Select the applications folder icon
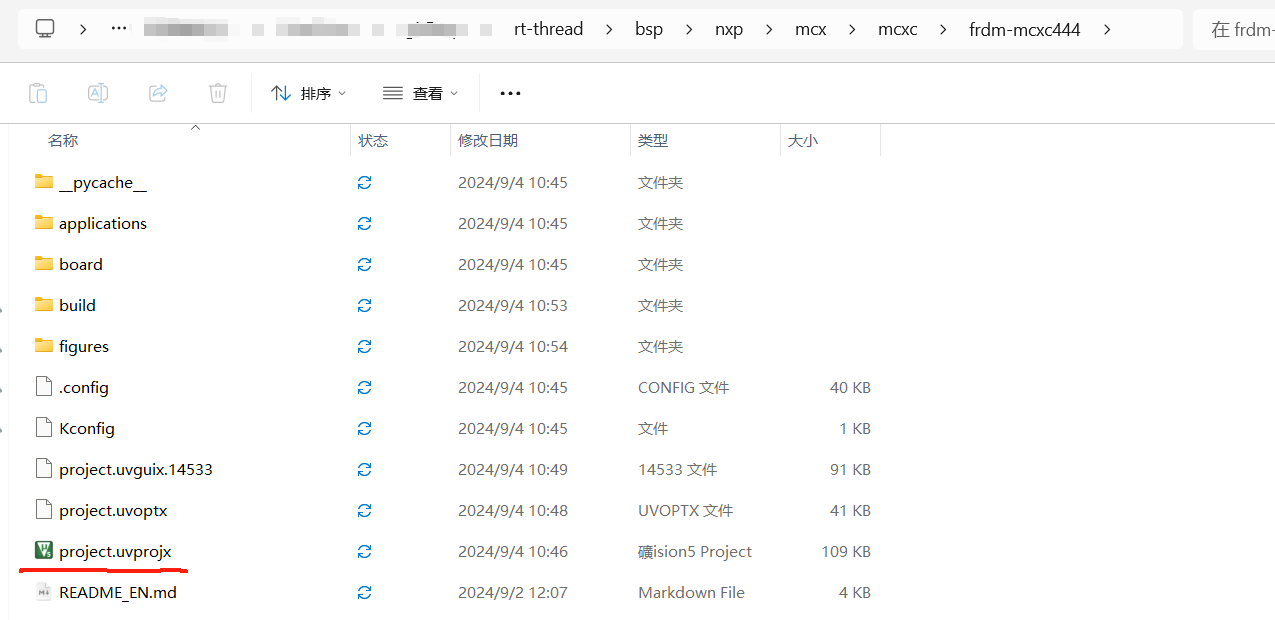This screenshot has width=1275, height=620. 43,223
